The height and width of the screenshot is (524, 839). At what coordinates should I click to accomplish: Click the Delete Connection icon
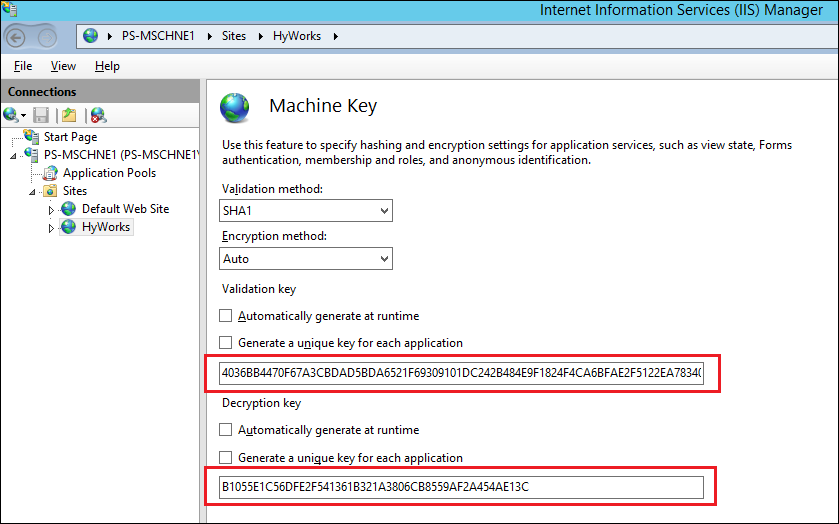(97, 115)
